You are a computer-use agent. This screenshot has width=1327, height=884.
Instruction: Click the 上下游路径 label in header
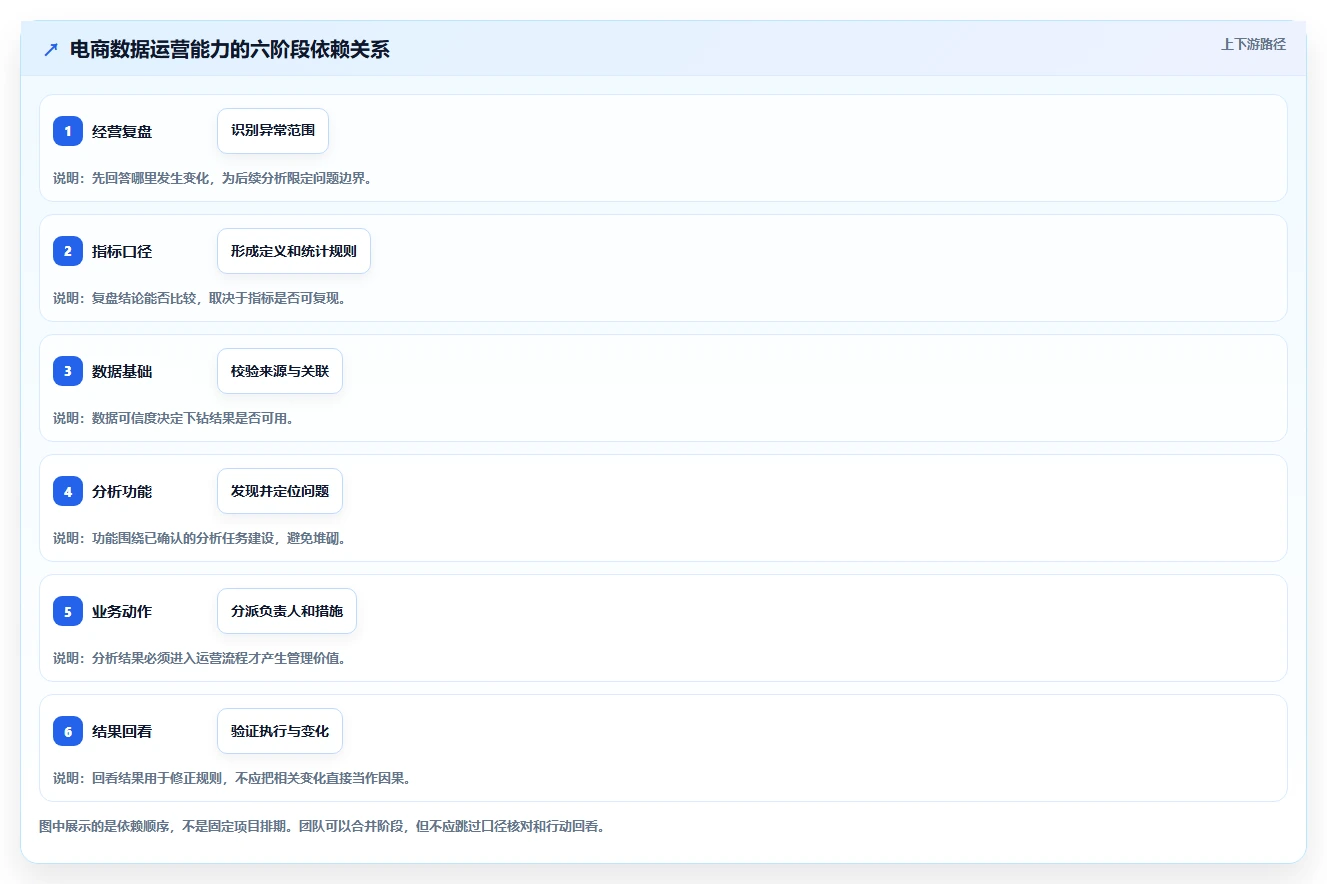[x=1253, y=44]
